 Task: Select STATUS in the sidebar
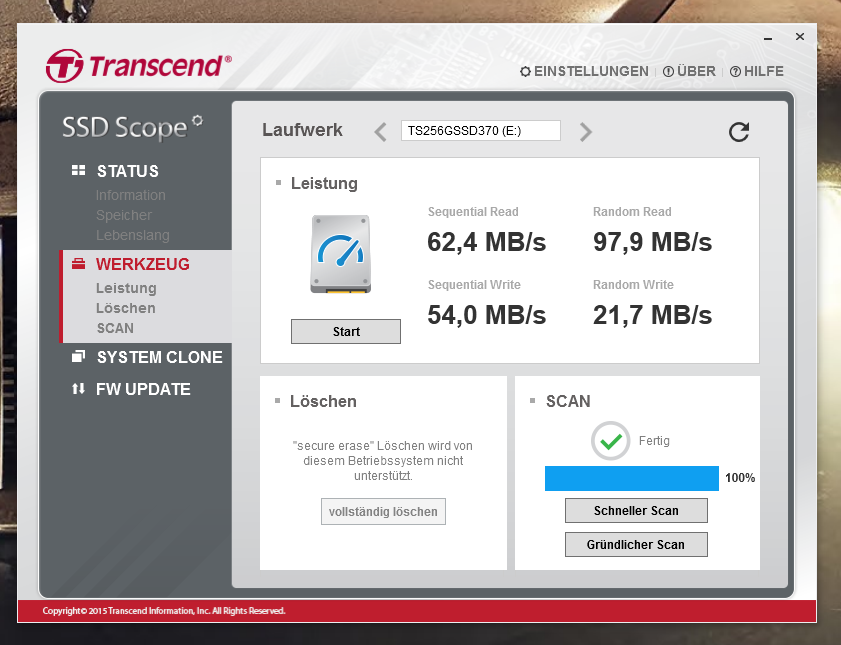click(x=128, y=171)
